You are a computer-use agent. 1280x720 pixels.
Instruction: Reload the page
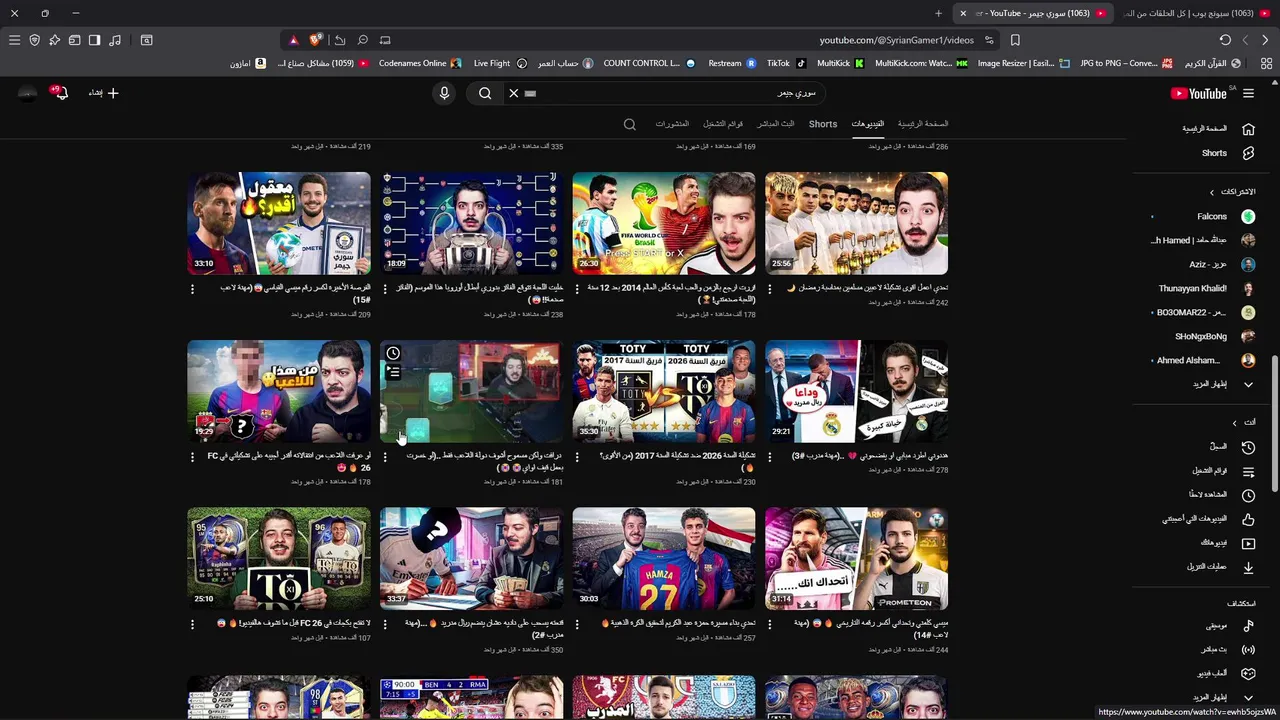[1225, 40]
